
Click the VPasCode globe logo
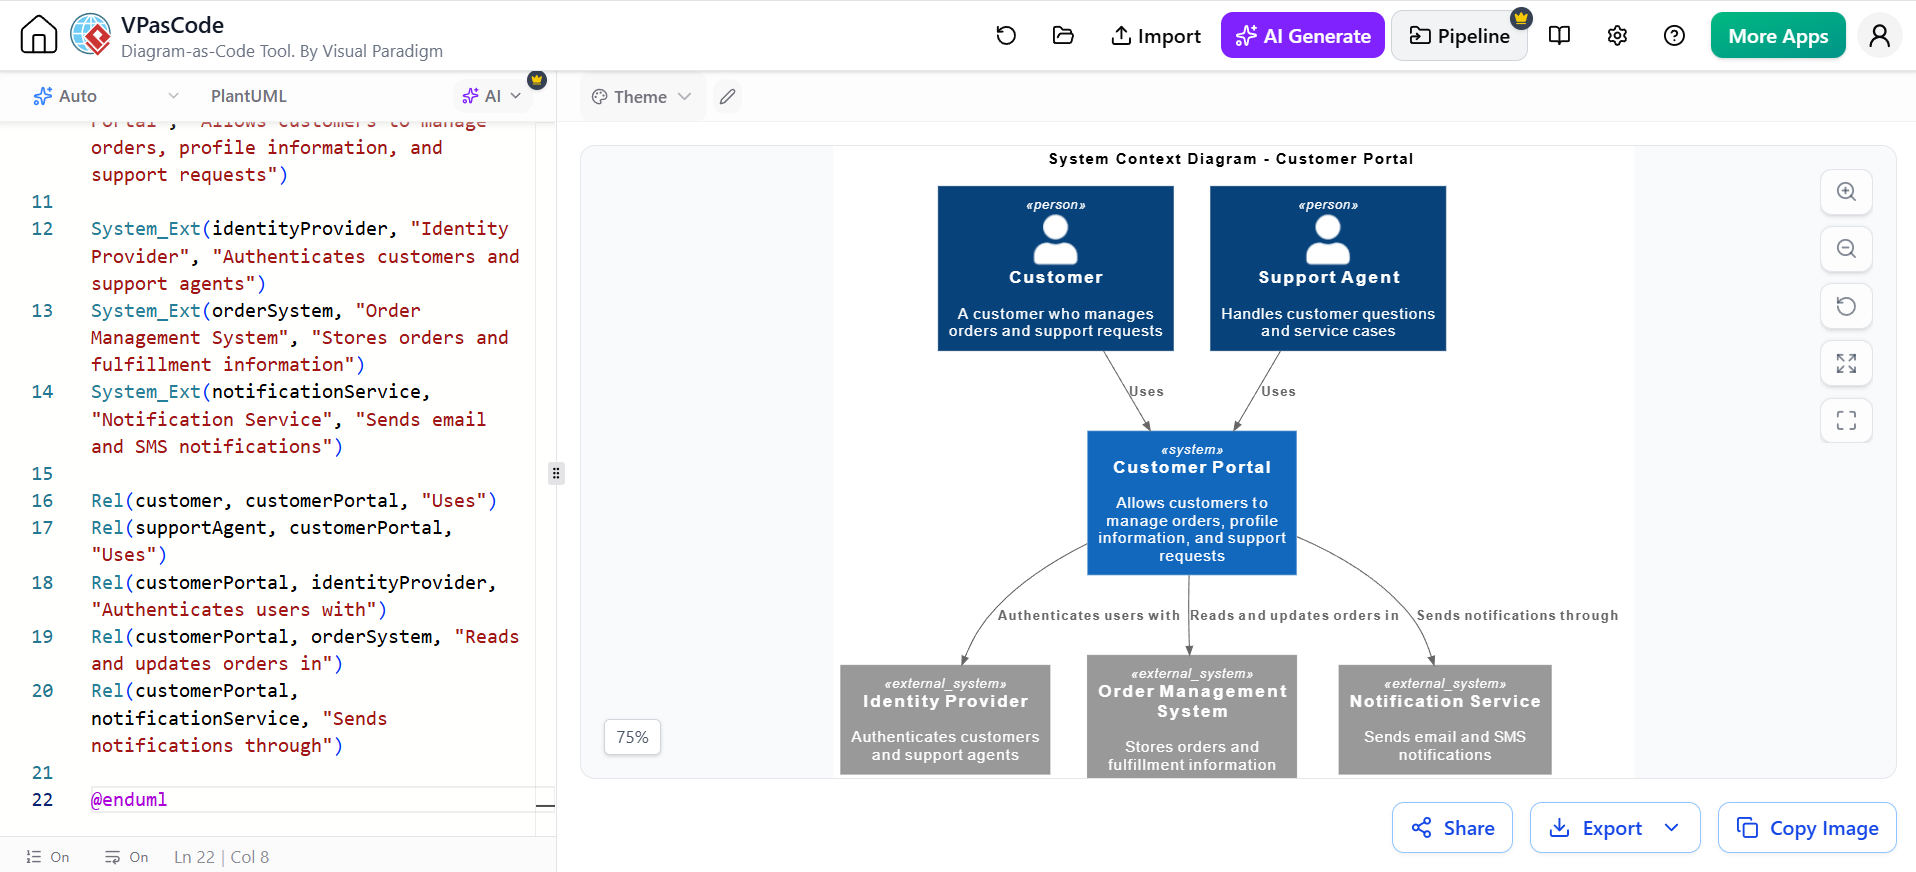coord(91,35)
